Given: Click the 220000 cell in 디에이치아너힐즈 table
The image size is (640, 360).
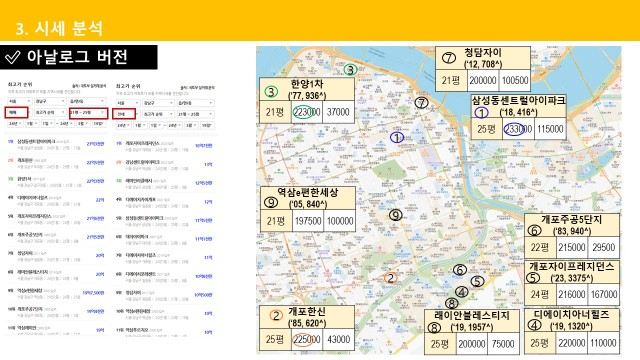Looking at the screenshot, I should point(571,343).
